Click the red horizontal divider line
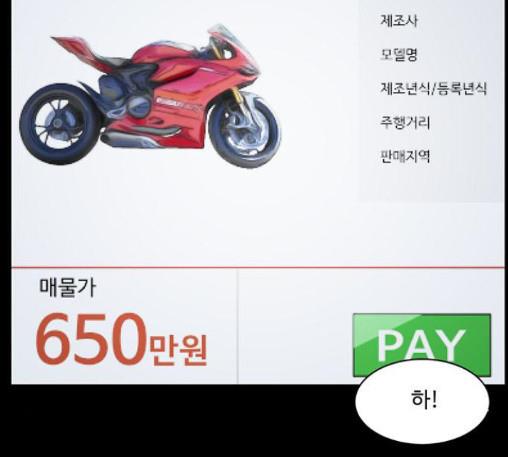Screen dimensions: 508x457 click(x=258, y=267)
